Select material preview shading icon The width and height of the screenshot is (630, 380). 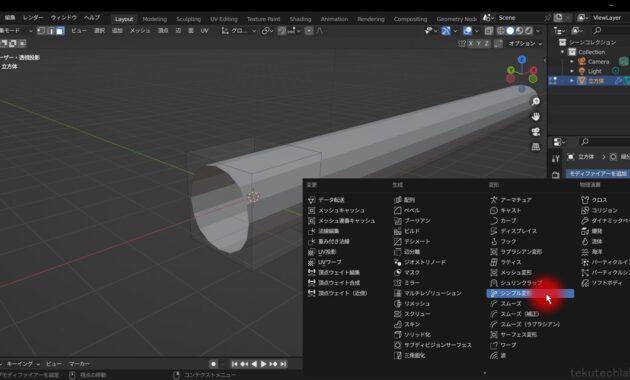[520, 31]
